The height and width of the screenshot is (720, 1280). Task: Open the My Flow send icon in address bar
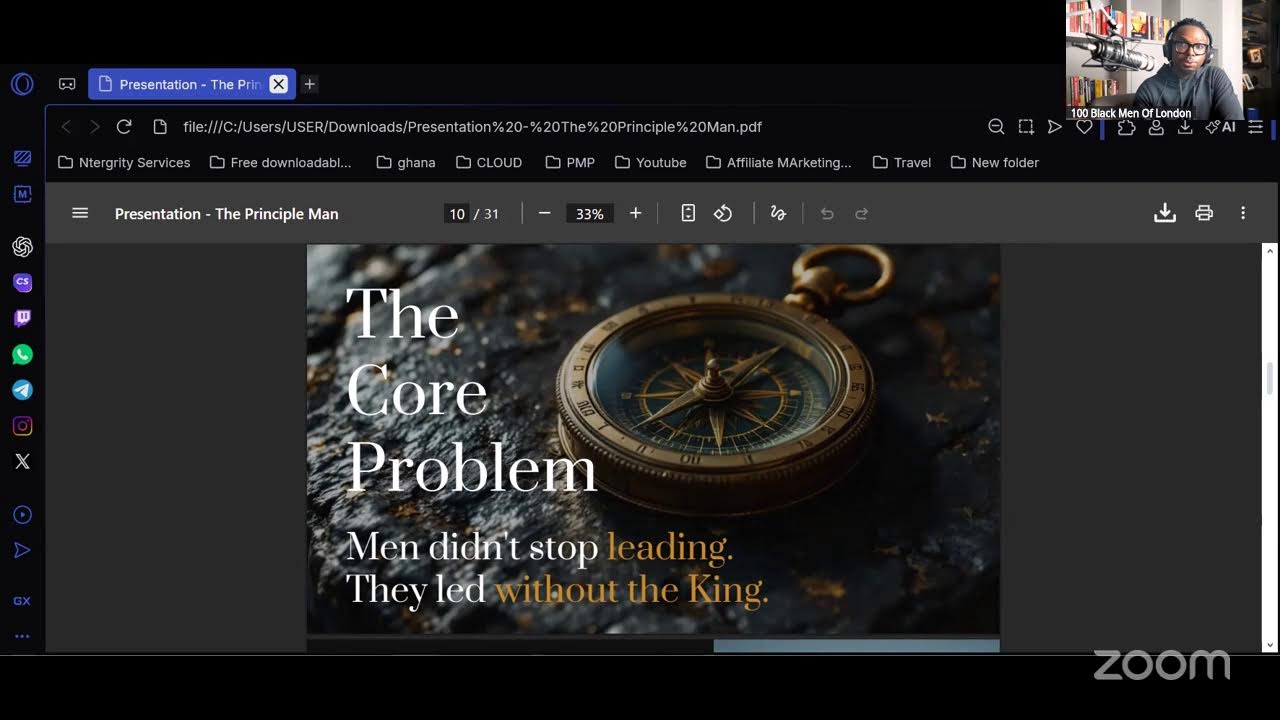tap(1054, 127)
